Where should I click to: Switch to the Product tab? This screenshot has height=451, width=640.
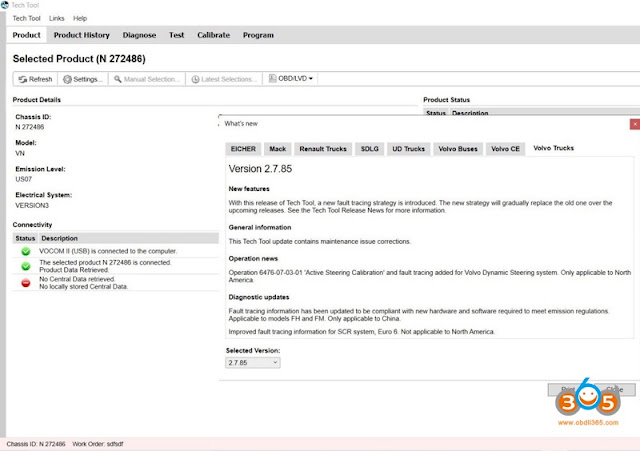[27, 35]
